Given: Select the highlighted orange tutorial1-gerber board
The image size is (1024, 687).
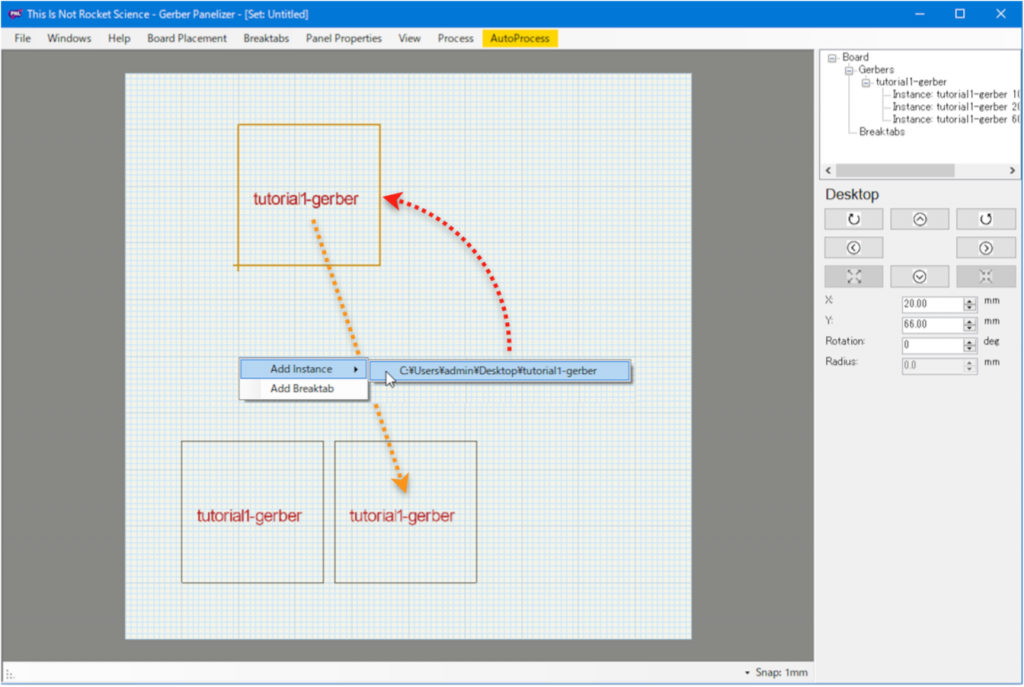Looking at the screenshot, I should (309, 195).
